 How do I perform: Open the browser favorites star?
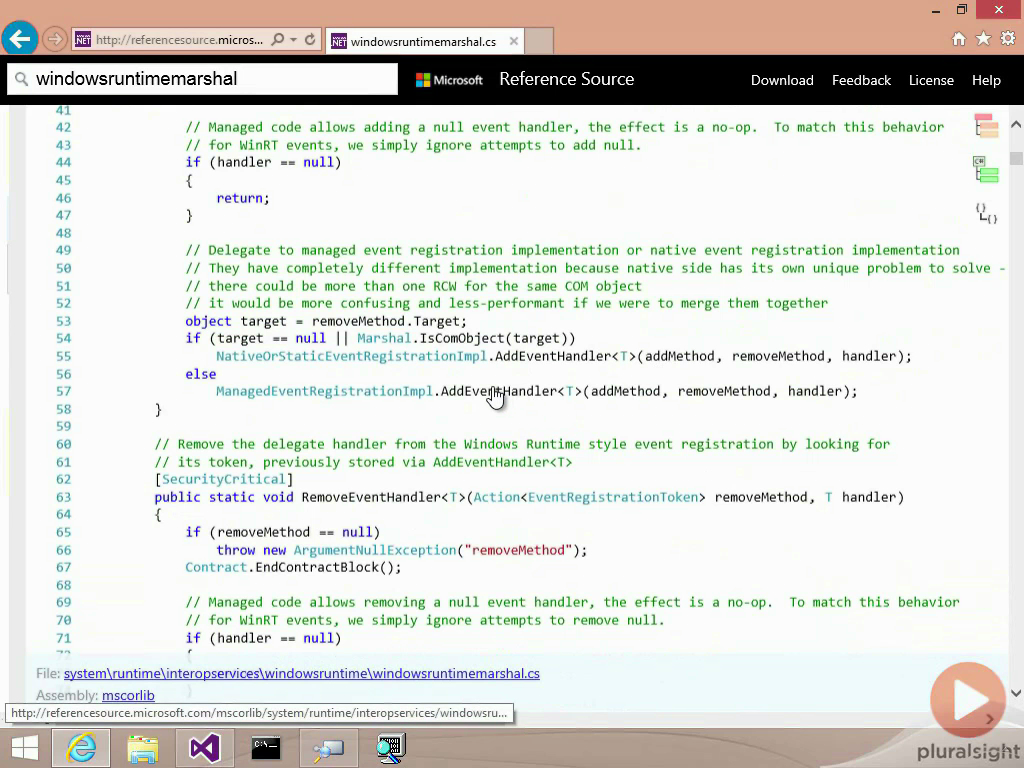click(x=983, y=39)
